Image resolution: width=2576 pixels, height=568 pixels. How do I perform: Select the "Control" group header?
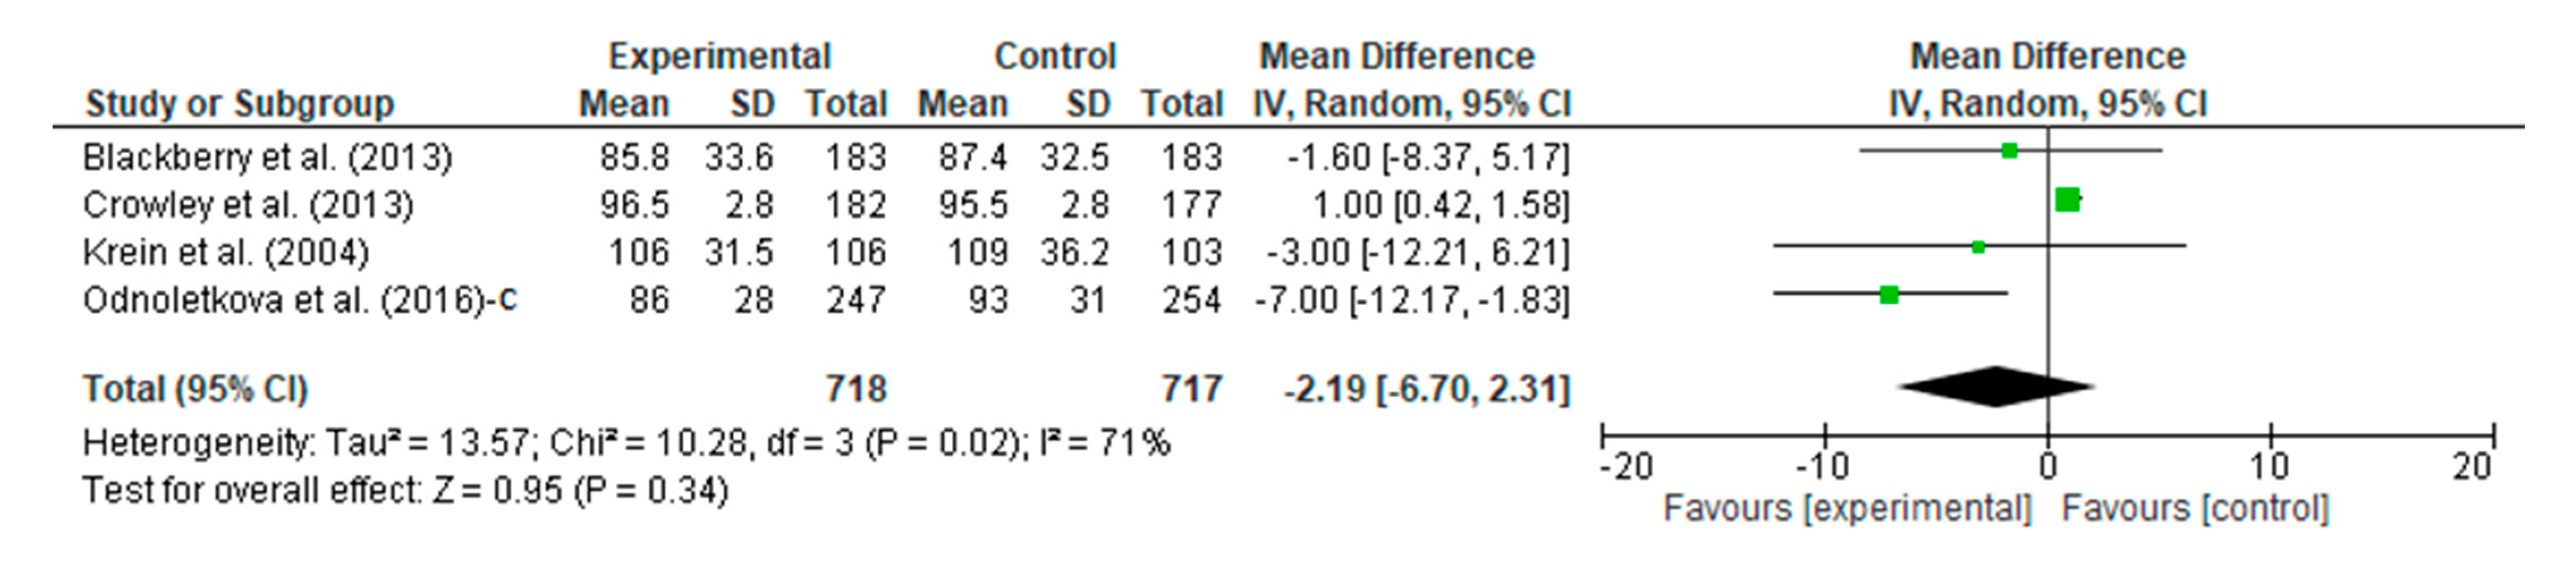pyautogui.click(x=1054, y=56)
